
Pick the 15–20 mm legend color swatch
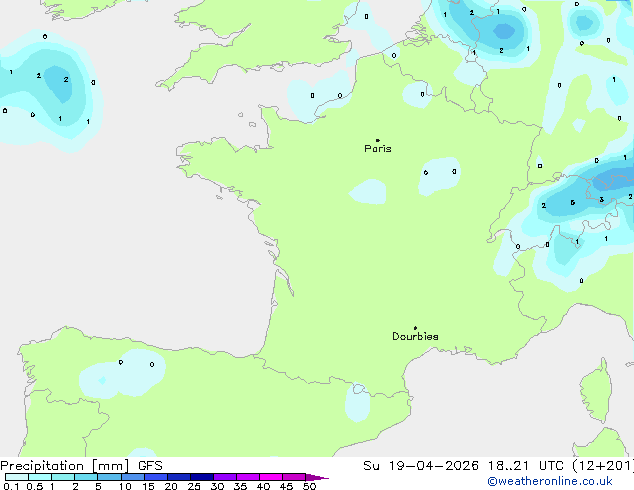(156, 477)
